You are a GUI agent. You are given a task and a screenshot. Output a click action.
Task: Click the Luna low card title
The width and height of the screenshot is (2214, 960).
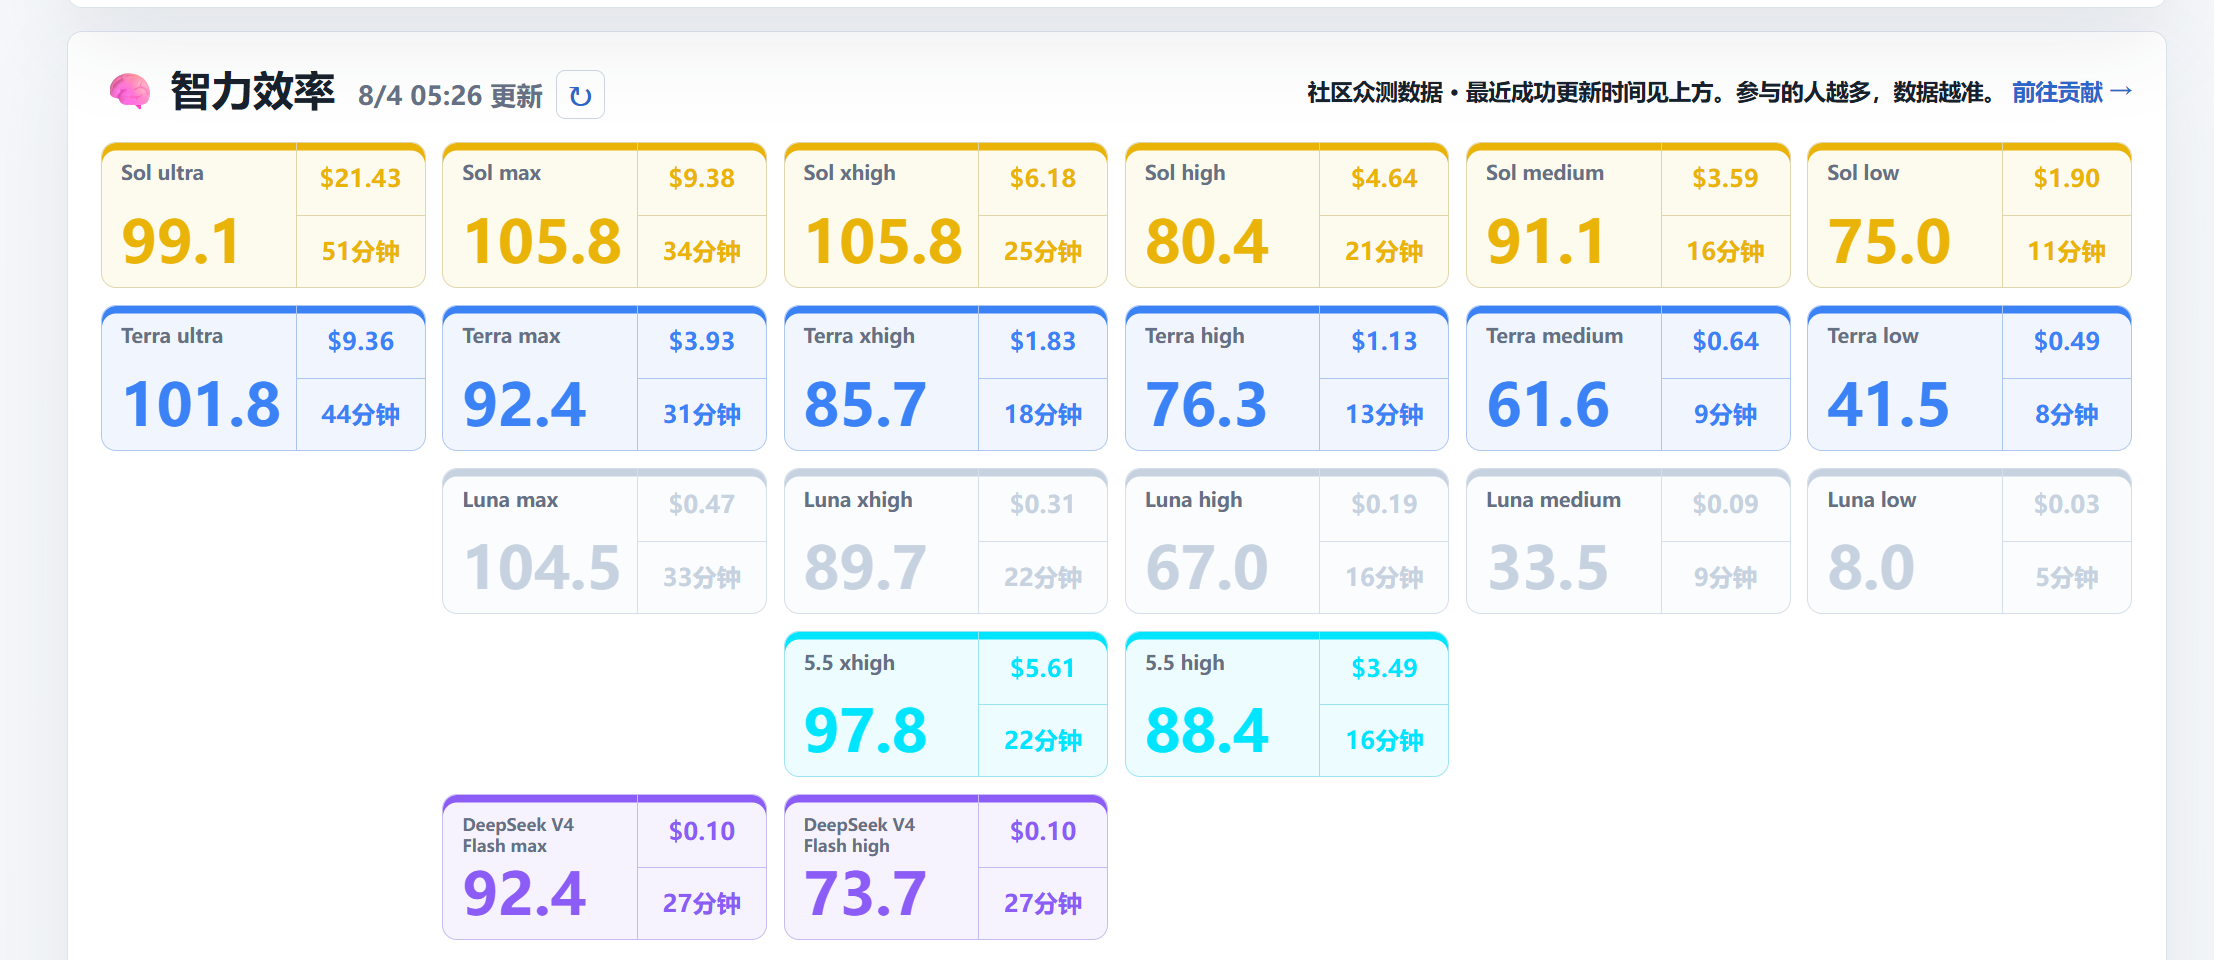(x=1872, y=500)
